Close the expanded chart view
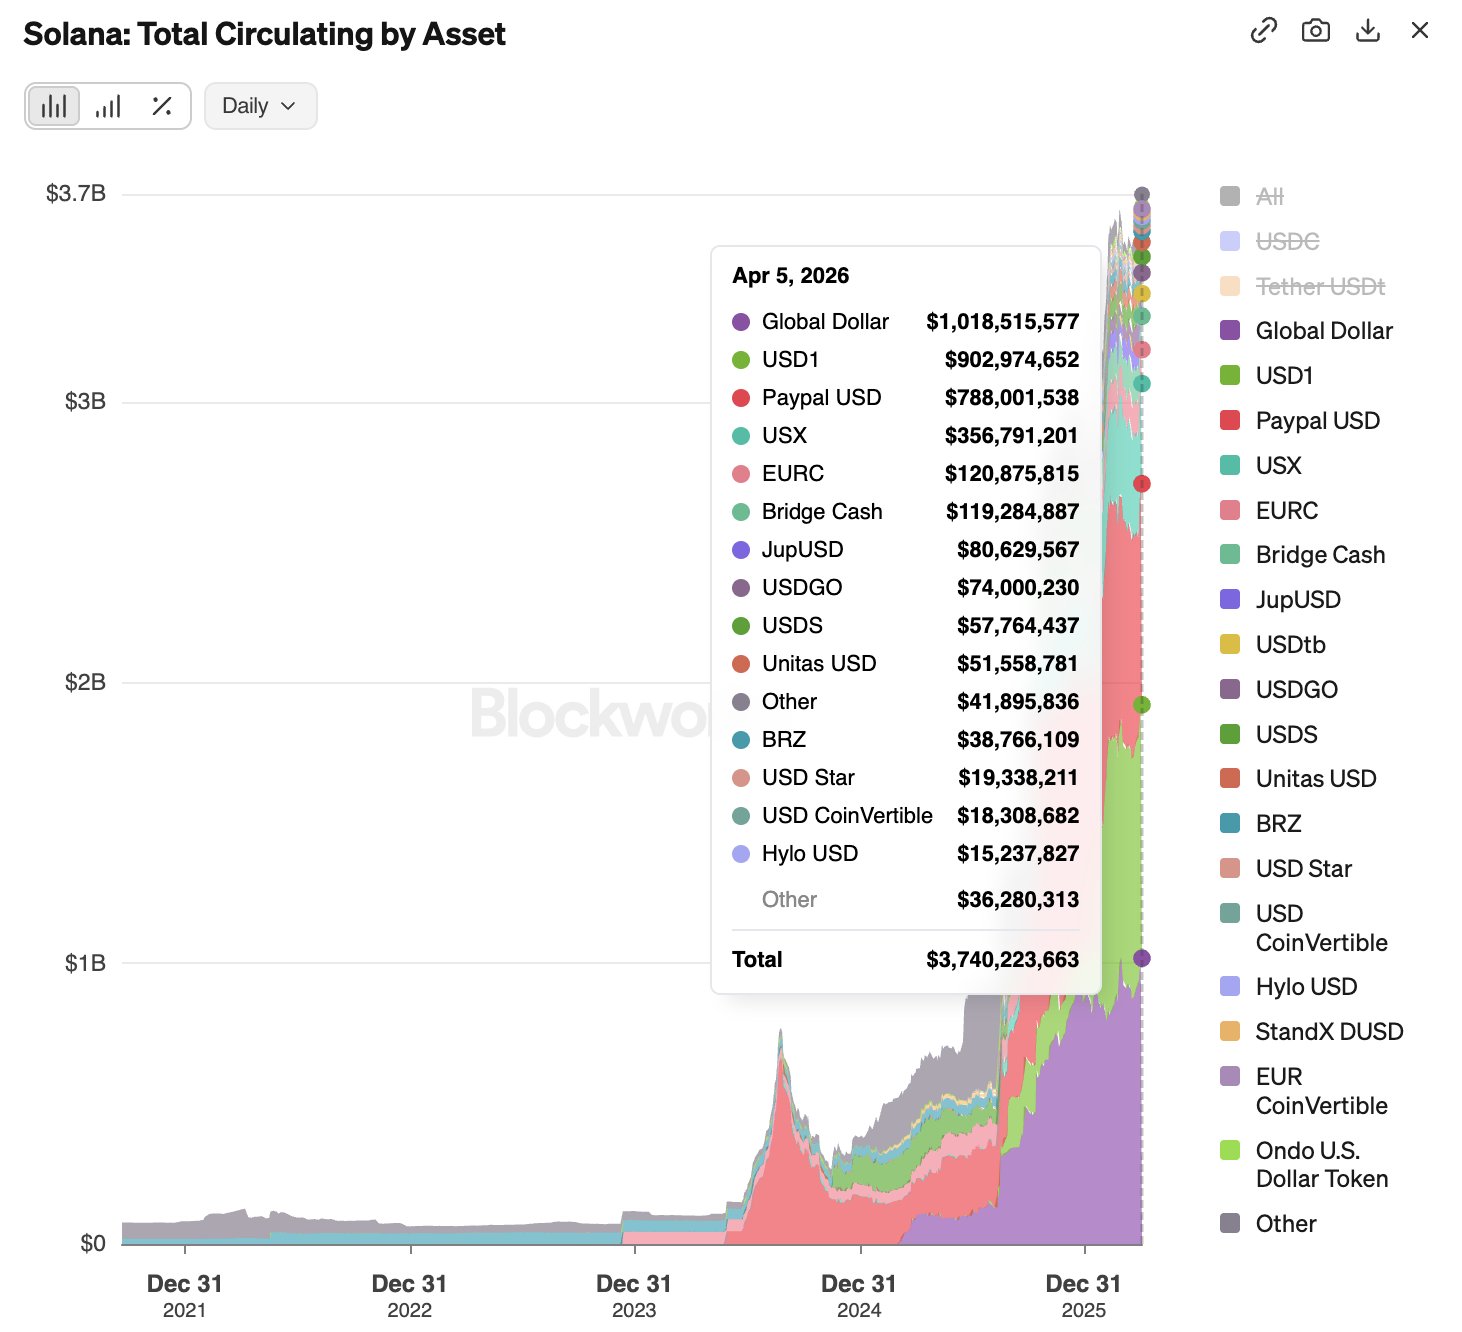This screenshot has height=1332, width=1462. [1420, 31]
